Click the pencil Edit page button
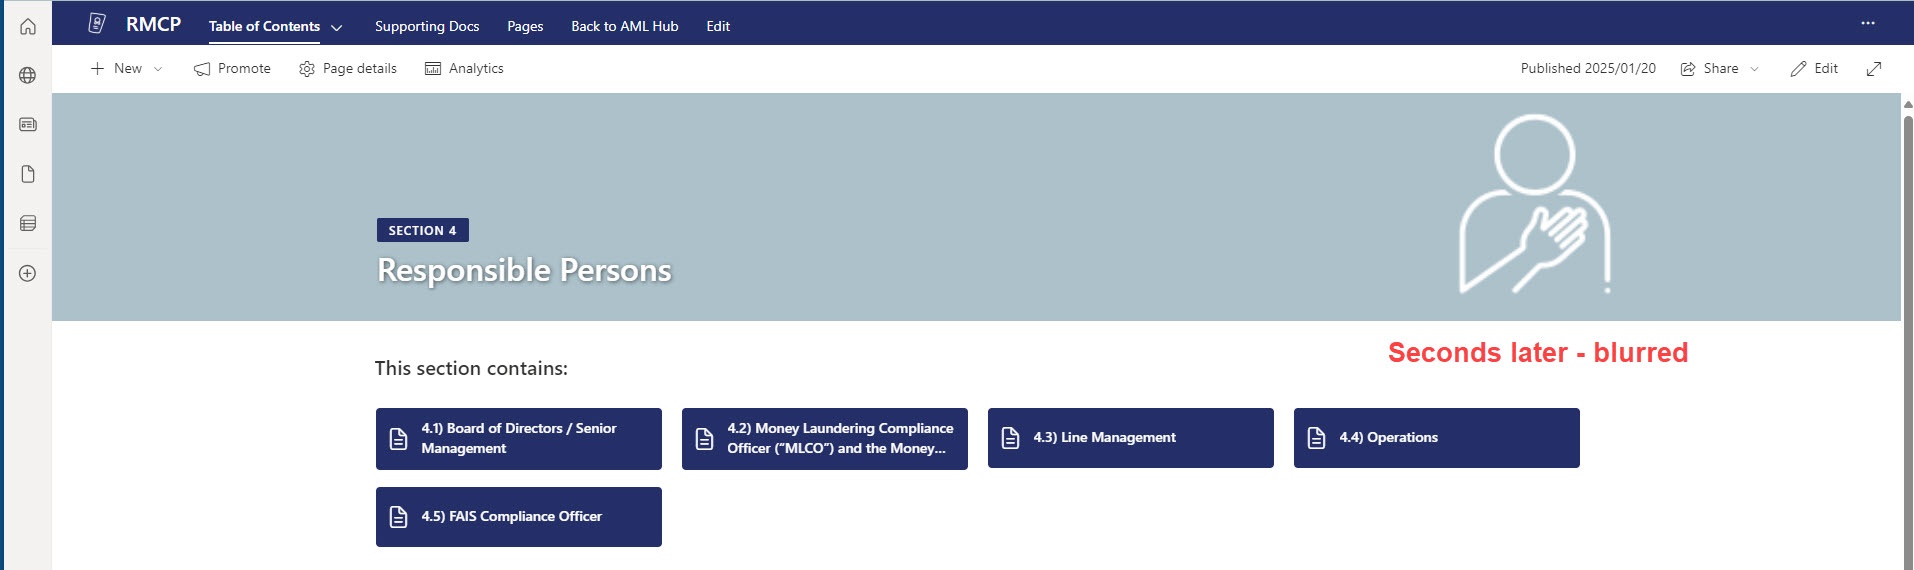1914x570 pixels. click(x=1814, y=68)
